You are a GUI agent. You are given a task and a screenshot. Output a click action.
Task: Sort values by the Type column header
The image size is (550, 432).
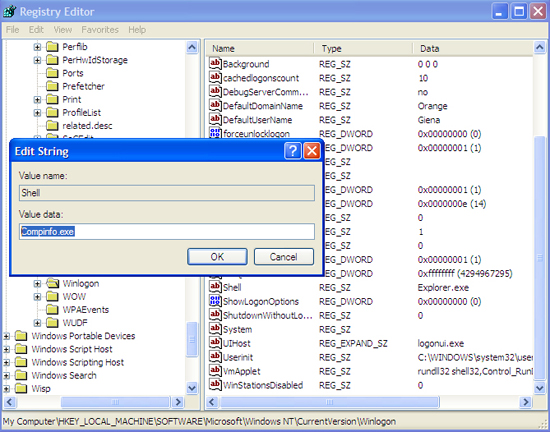pos(363,48)
